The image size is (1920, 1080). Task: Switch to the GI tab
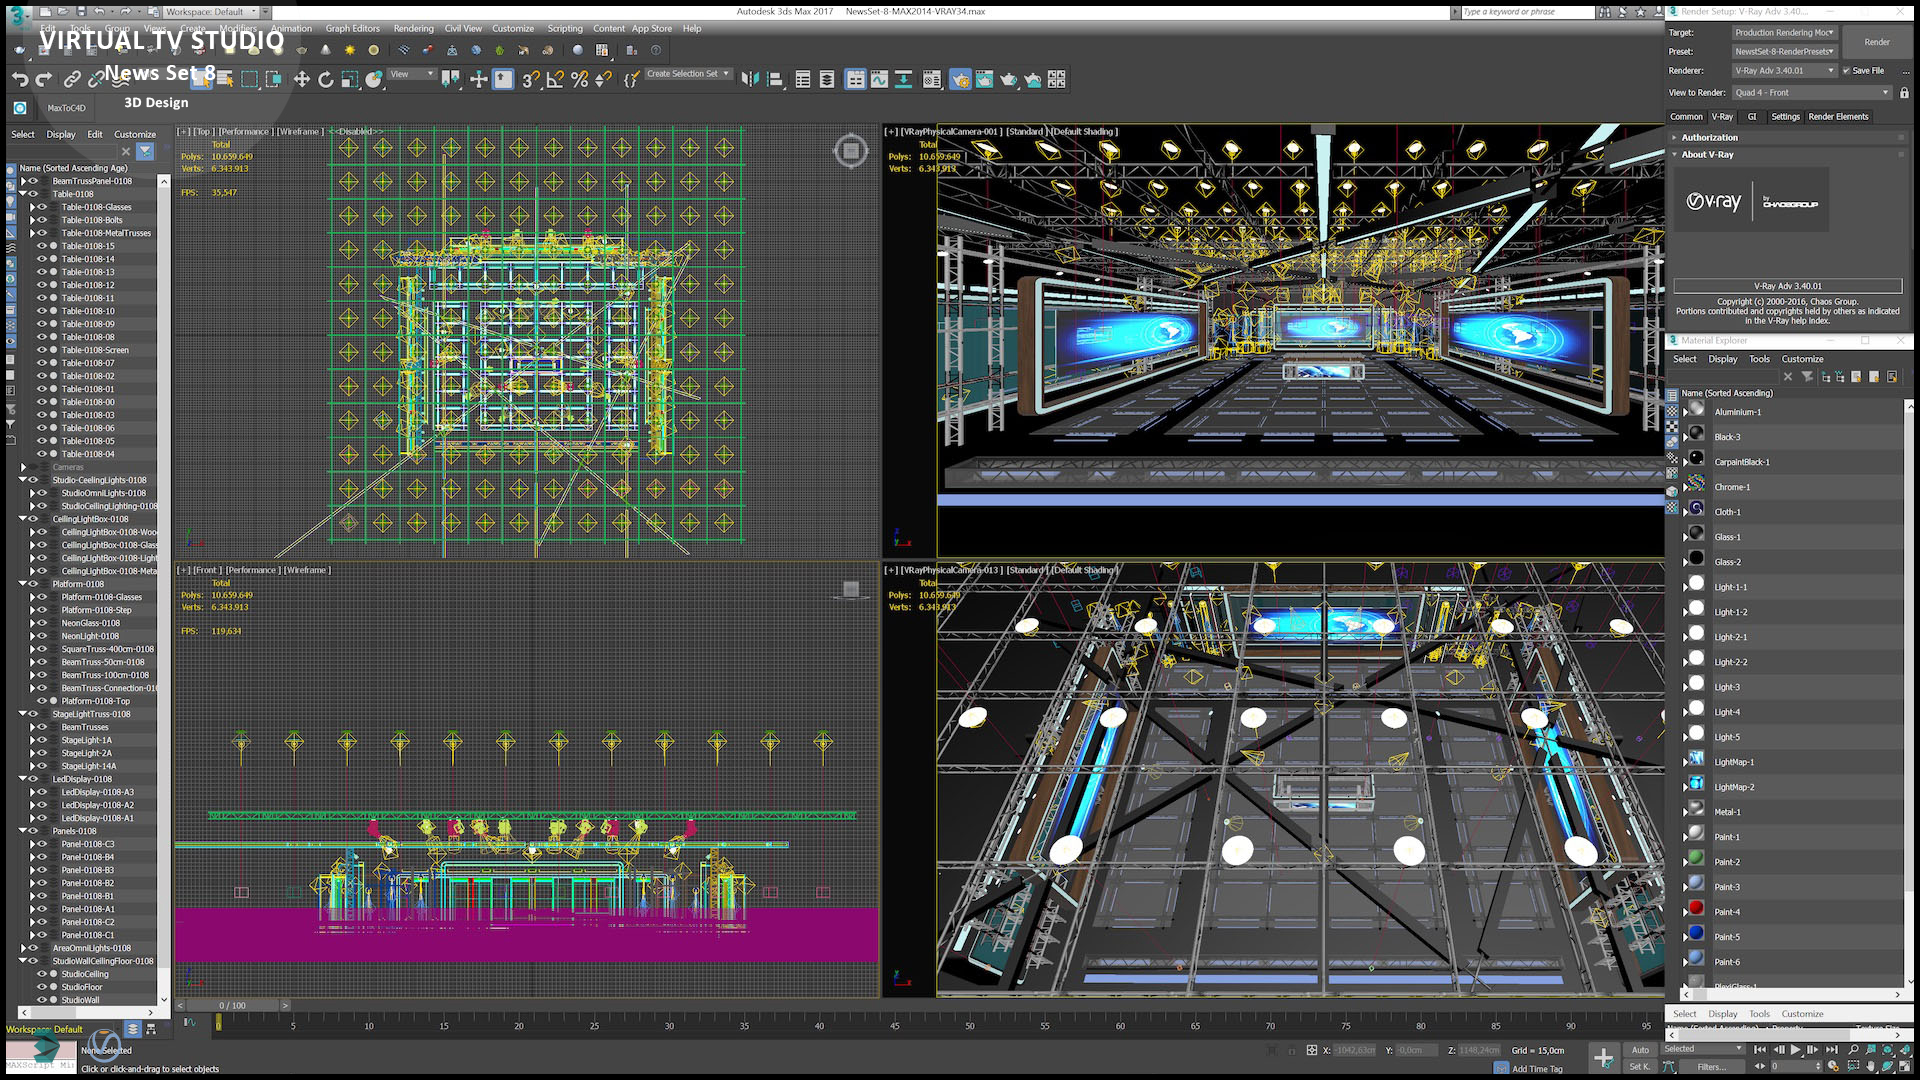click(1752, 117)
